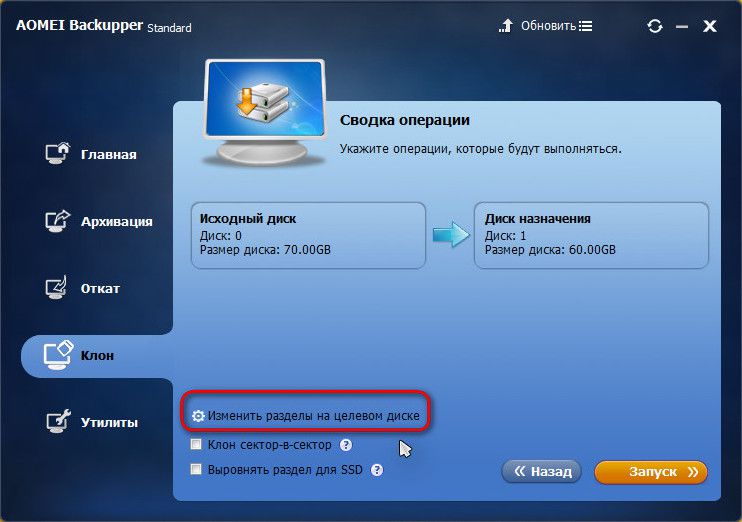Open help for Клон сектор-в-сектор option
Screen dimensions: 742x522
[x=346, y=445]
